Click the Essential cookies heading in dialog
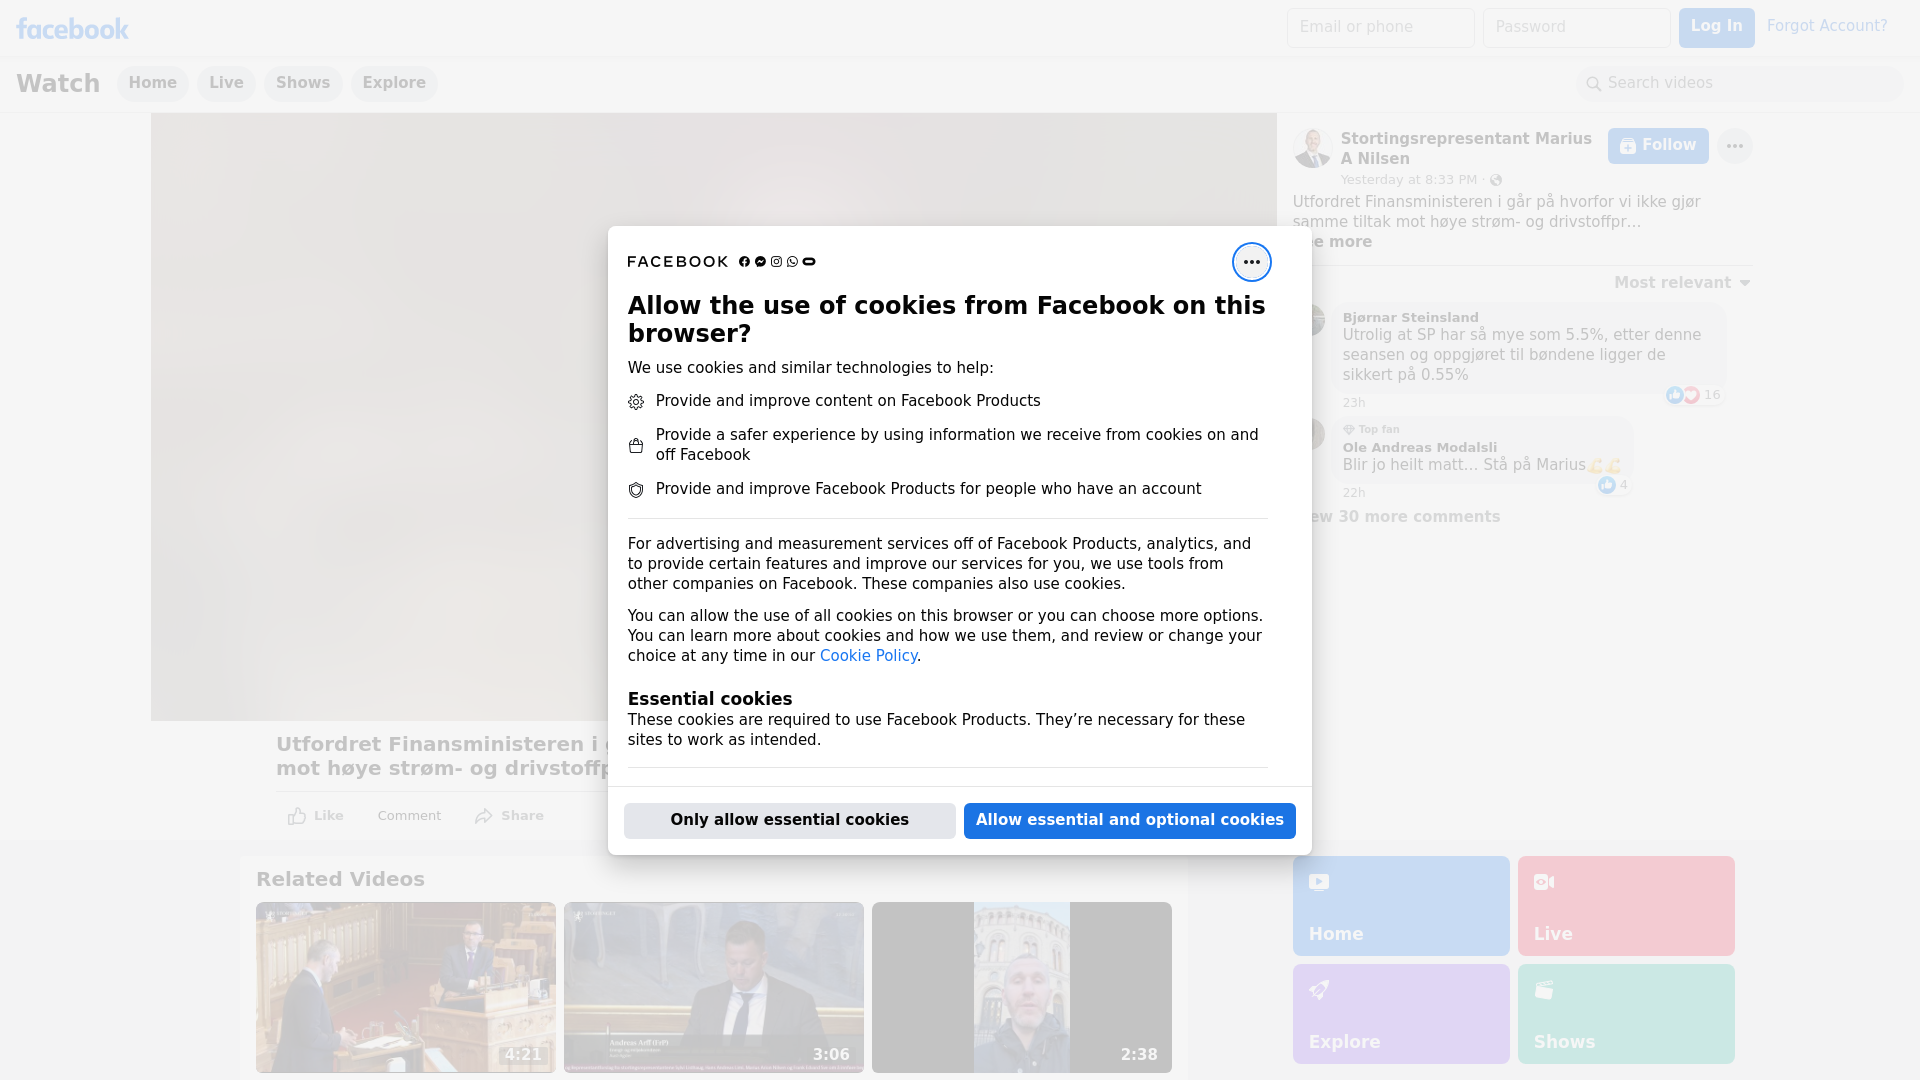Screen dimensions: 1920x1080 tap(710, 699)
